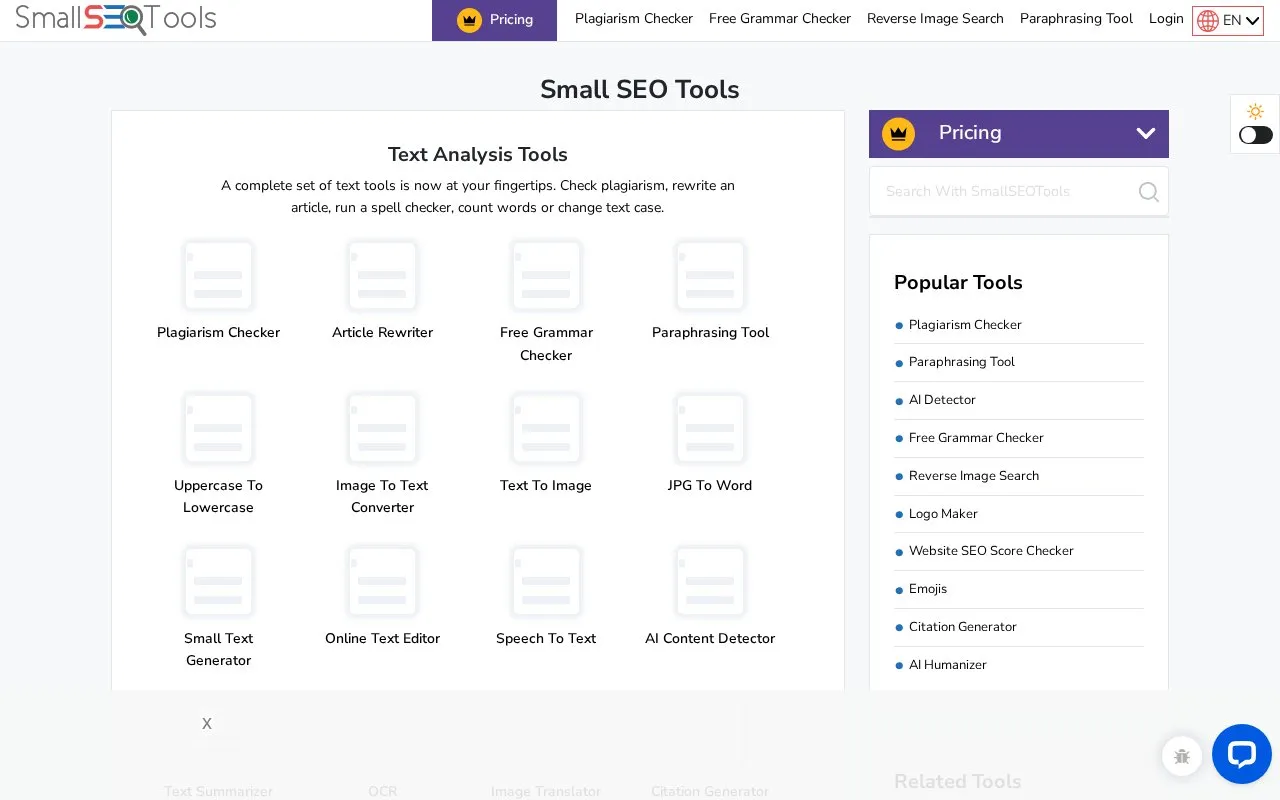The image size is (1280, 800).
Task: Open Pricing in the top navigation
Action: click(494, 20)
